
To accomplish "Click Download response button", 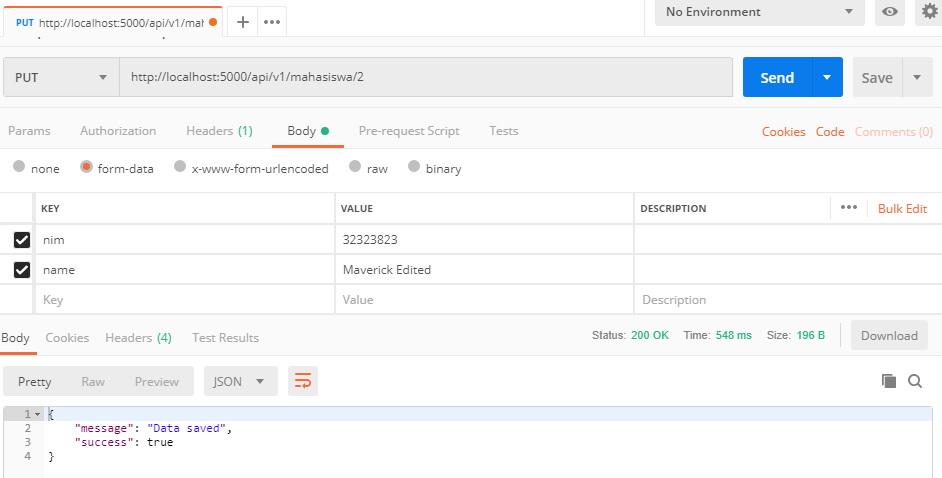I will tap(889, 336).
